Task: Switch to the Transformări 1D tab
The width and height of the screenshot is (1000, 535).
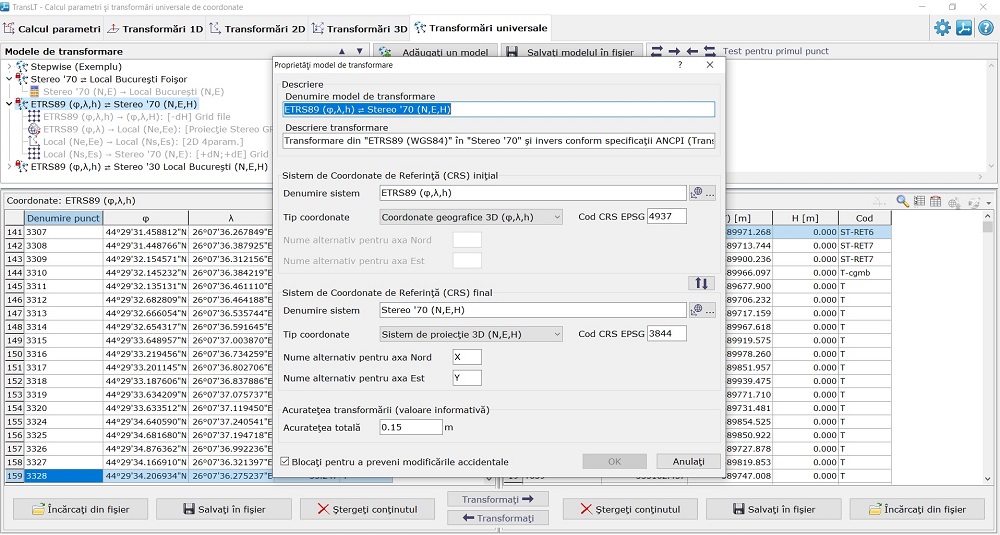Action: pos(155,29)
